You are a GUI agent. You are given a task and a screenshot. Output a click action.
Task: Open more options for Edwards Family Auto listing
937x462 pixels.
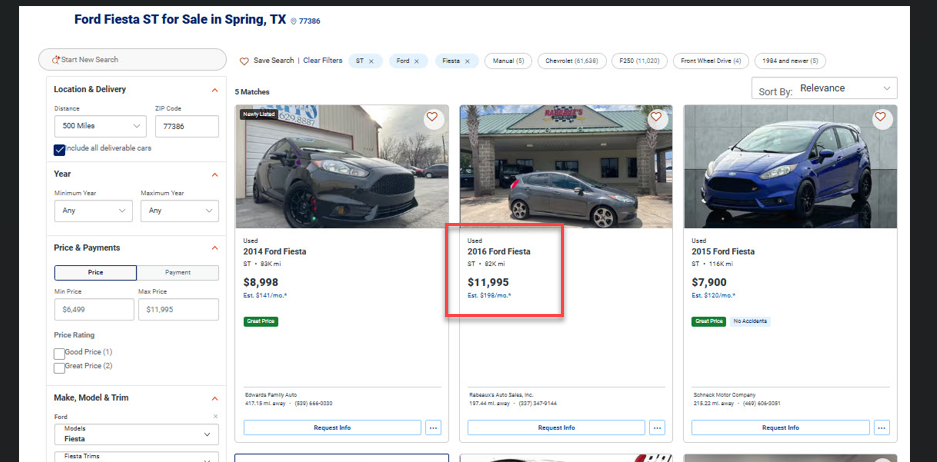click(433, 427)
